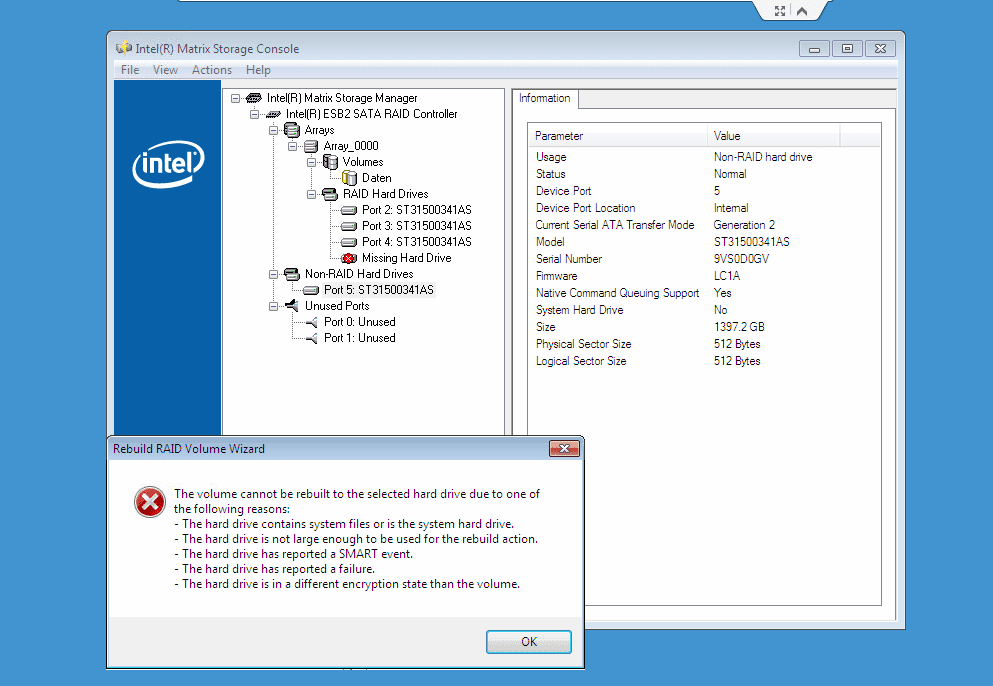
Task: Click the Daten volume cylinder icon
Action: pos(350,178)
